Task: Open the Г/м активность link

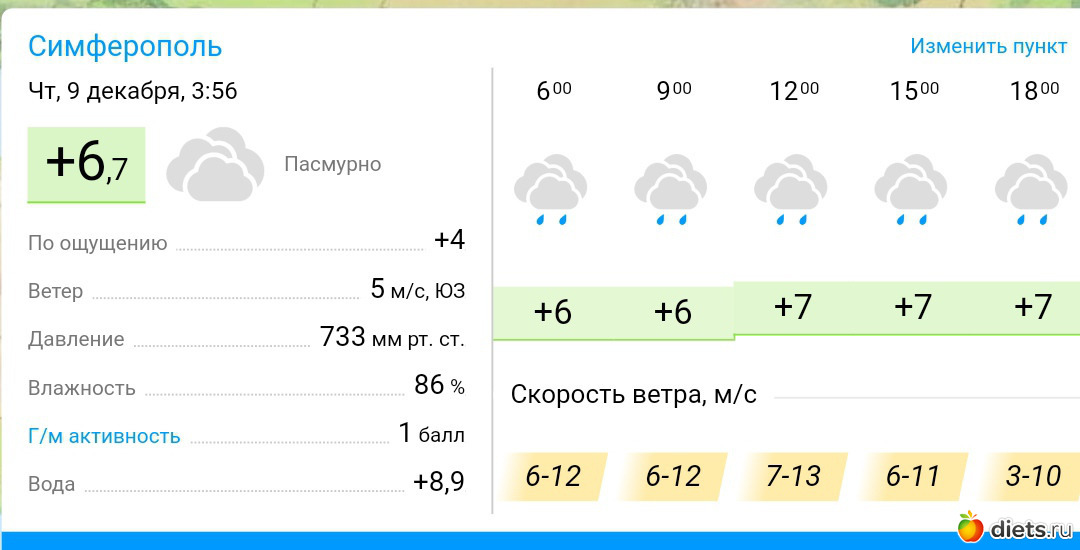Action: pos(104,436)
